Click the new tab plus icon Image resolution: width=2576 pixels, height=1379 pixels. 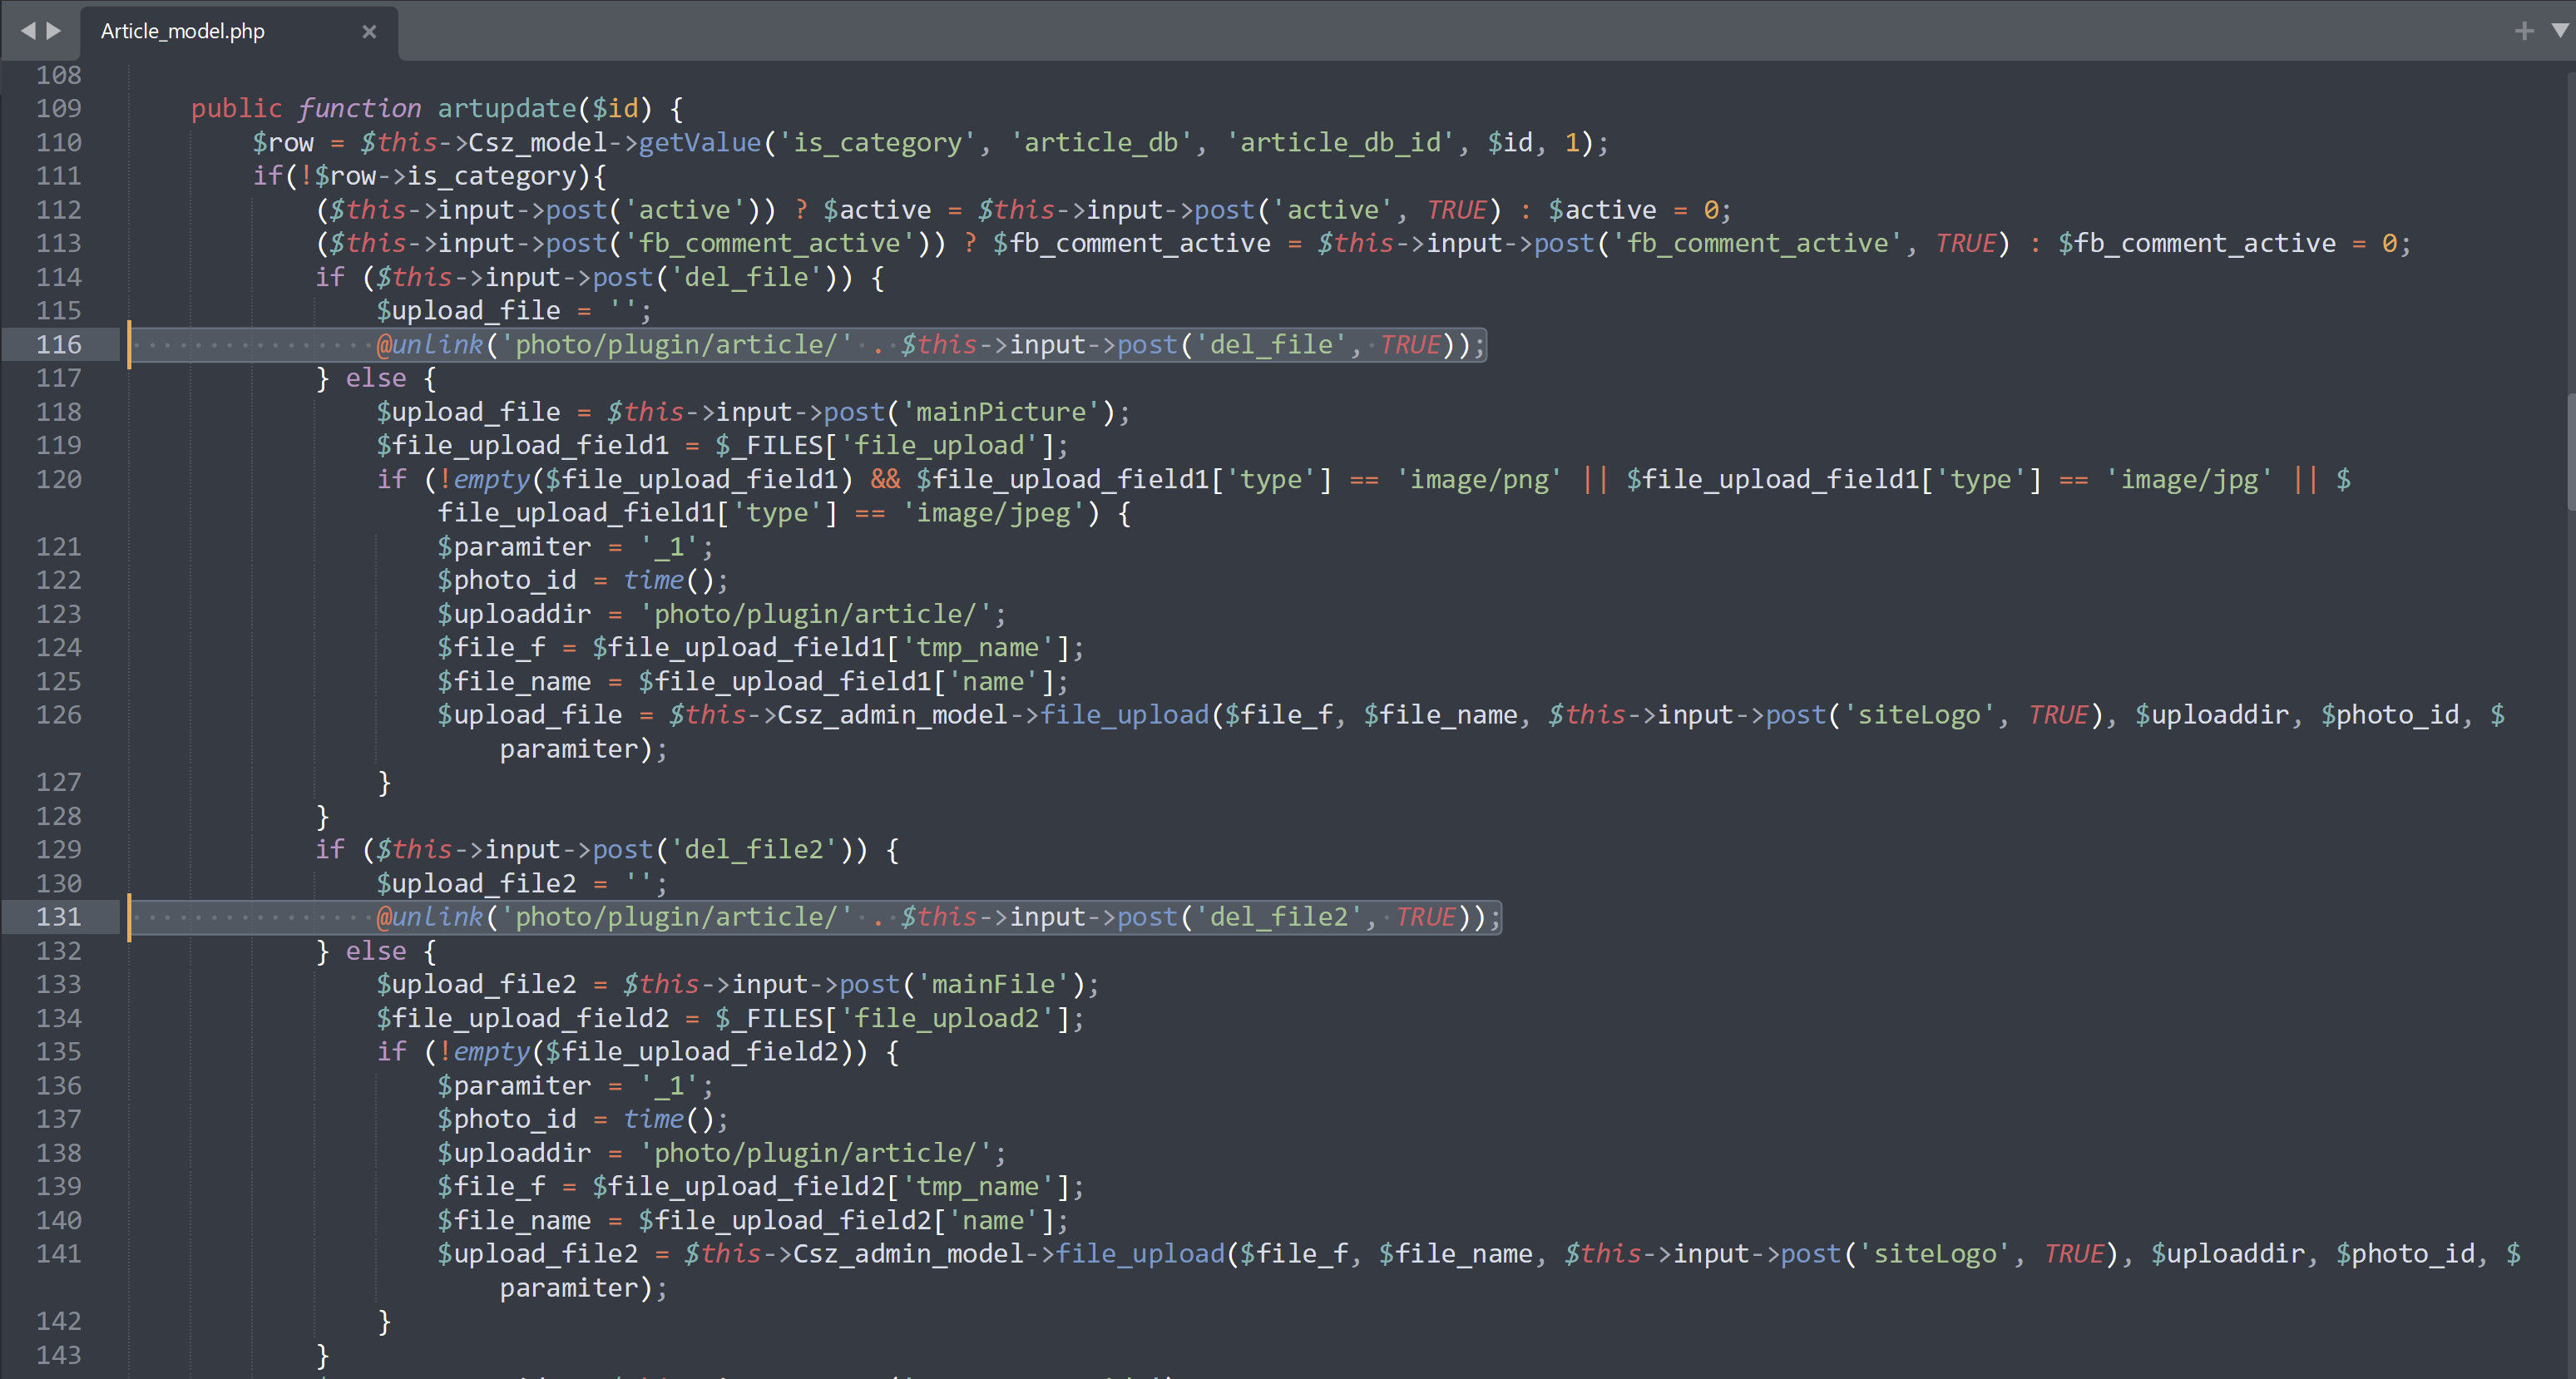(x=2524, y=31)
